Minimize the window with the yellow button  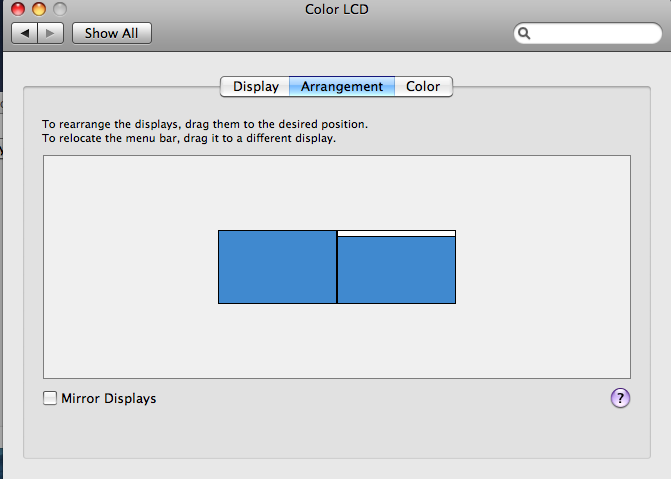click(x=39, y=9)
